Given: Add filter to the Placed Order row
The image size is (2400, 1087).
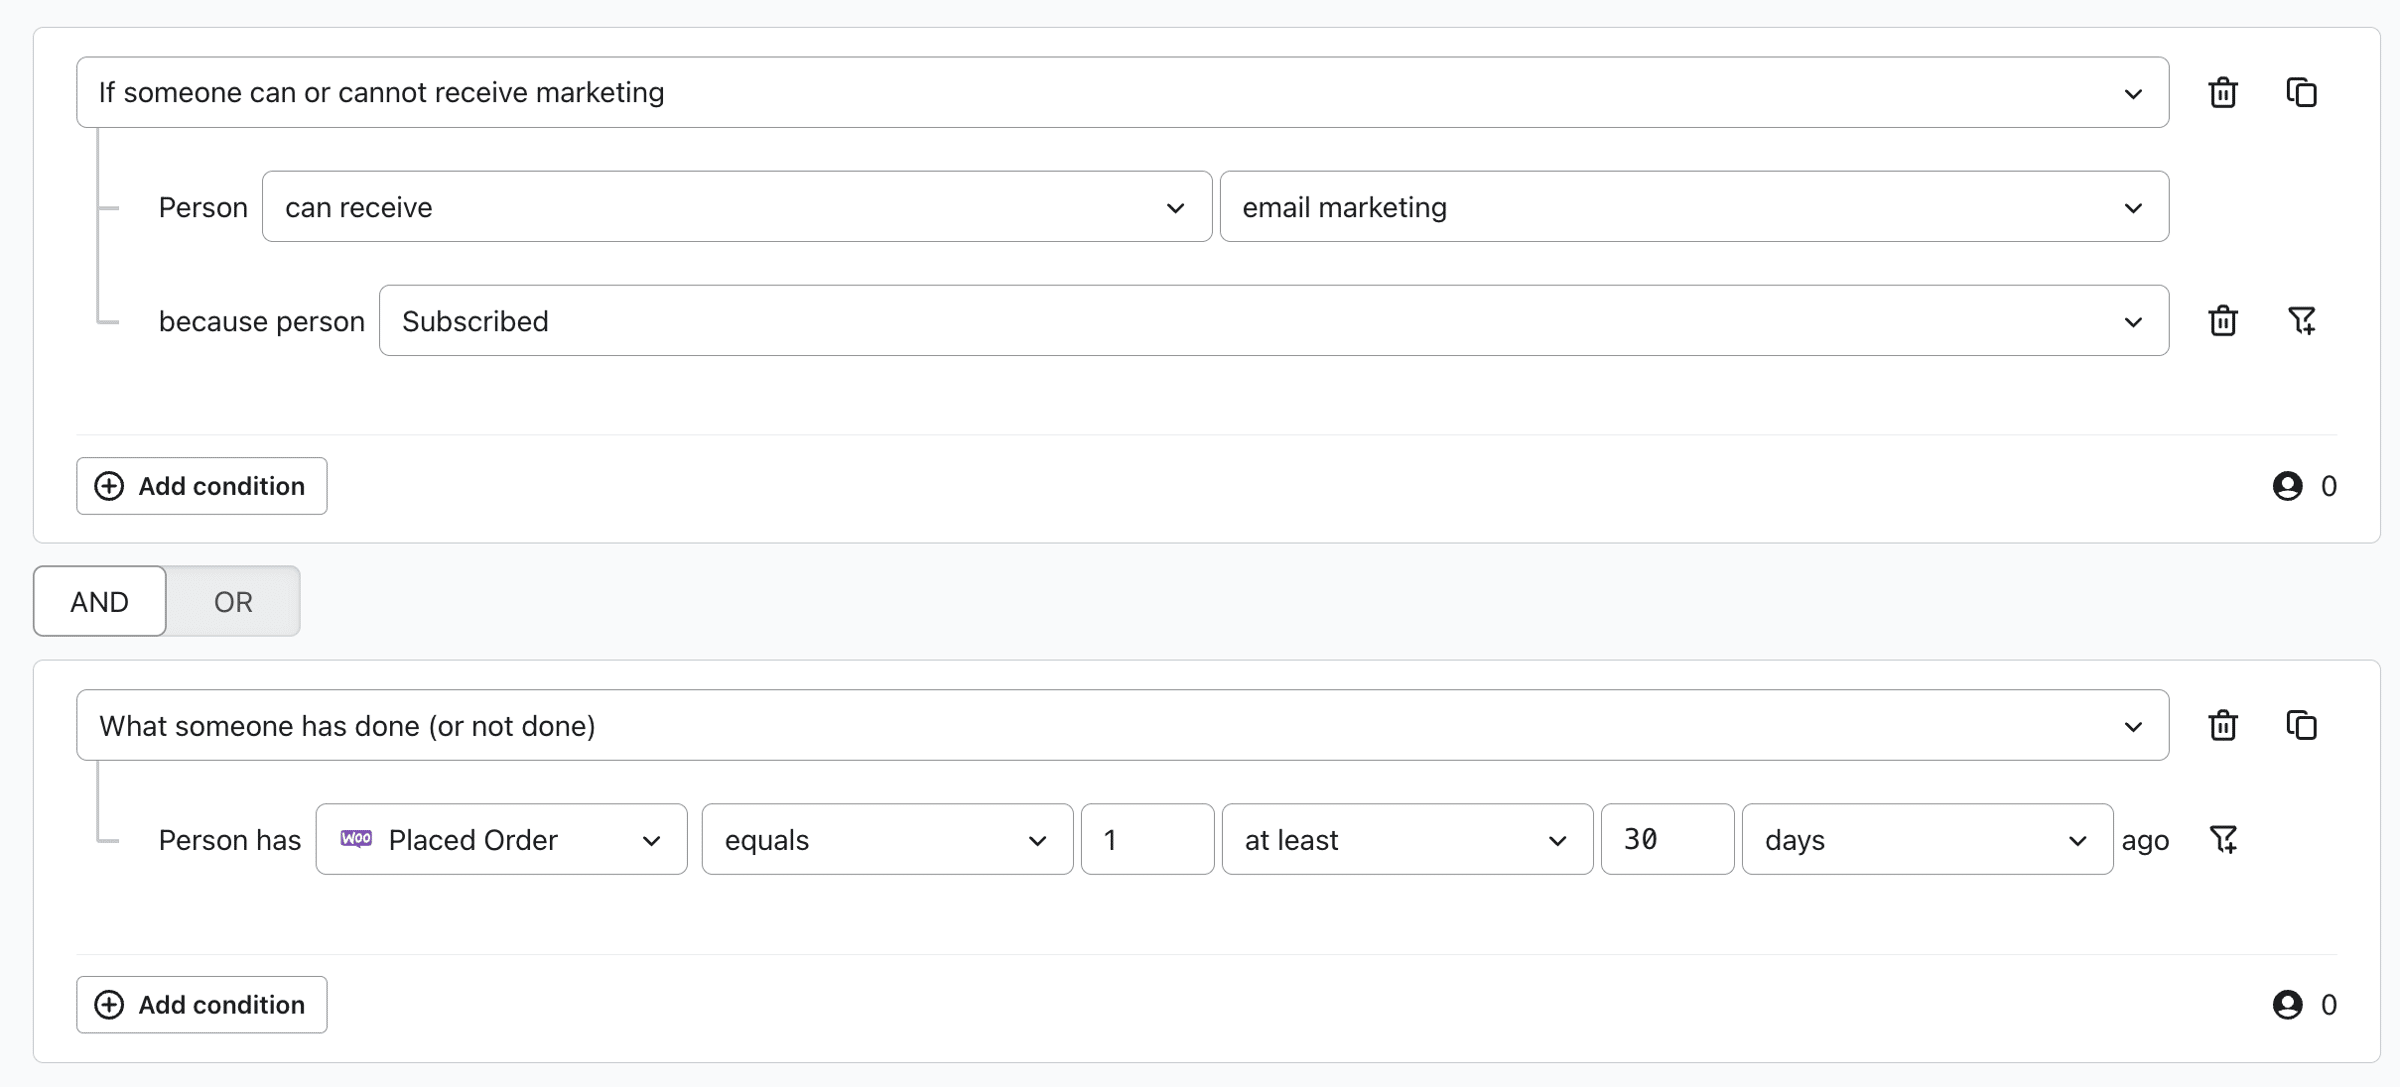Looking at the screenshot, I should pos(2222,839).
